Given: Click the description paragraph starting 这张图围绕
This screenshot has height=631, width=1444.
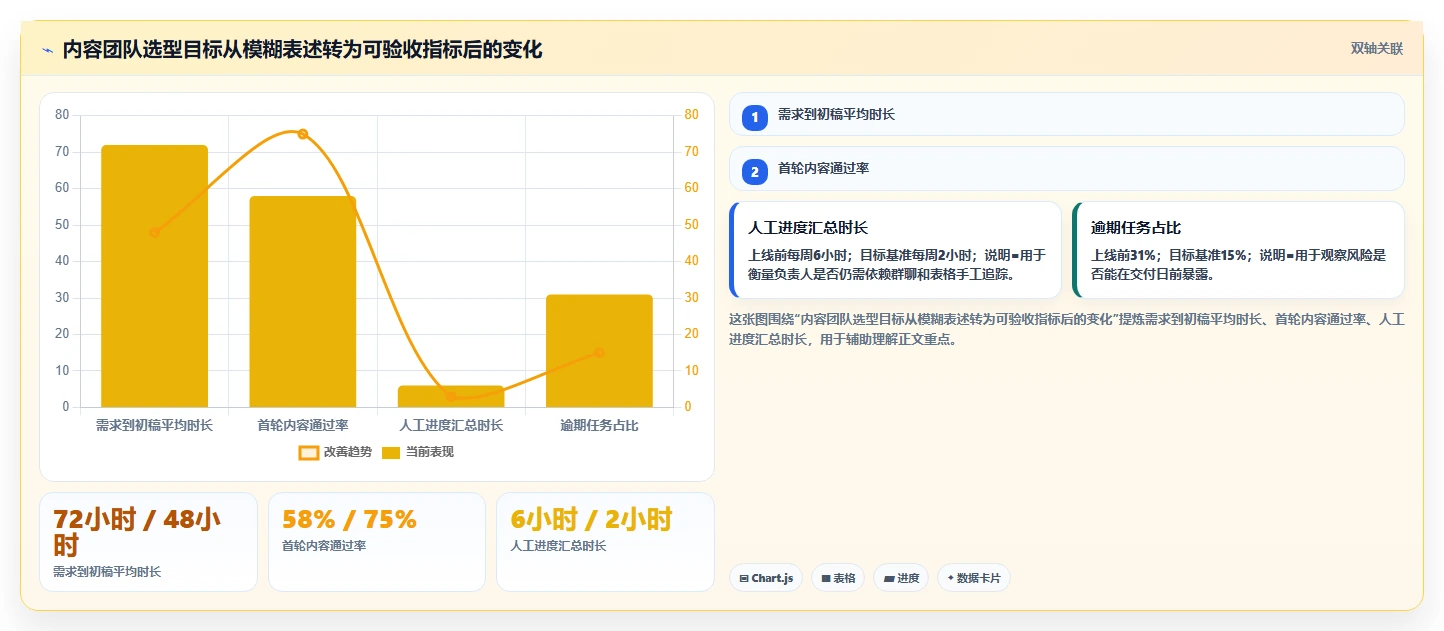Looking at the screenshot, I should click(1067, 329).
